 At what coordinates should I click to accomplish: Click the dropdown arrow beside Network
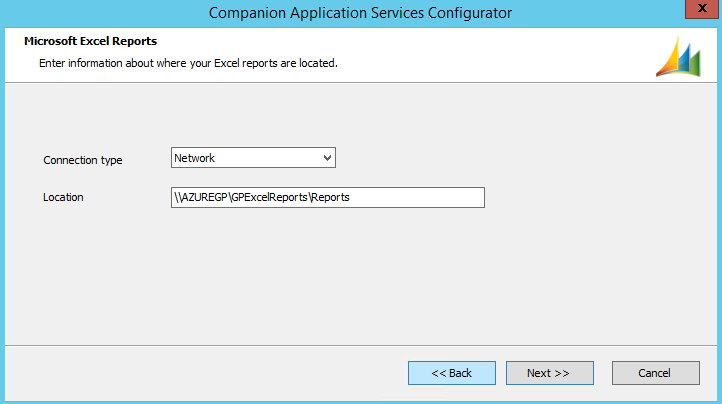pyautogui.click(x=327, y=158)
